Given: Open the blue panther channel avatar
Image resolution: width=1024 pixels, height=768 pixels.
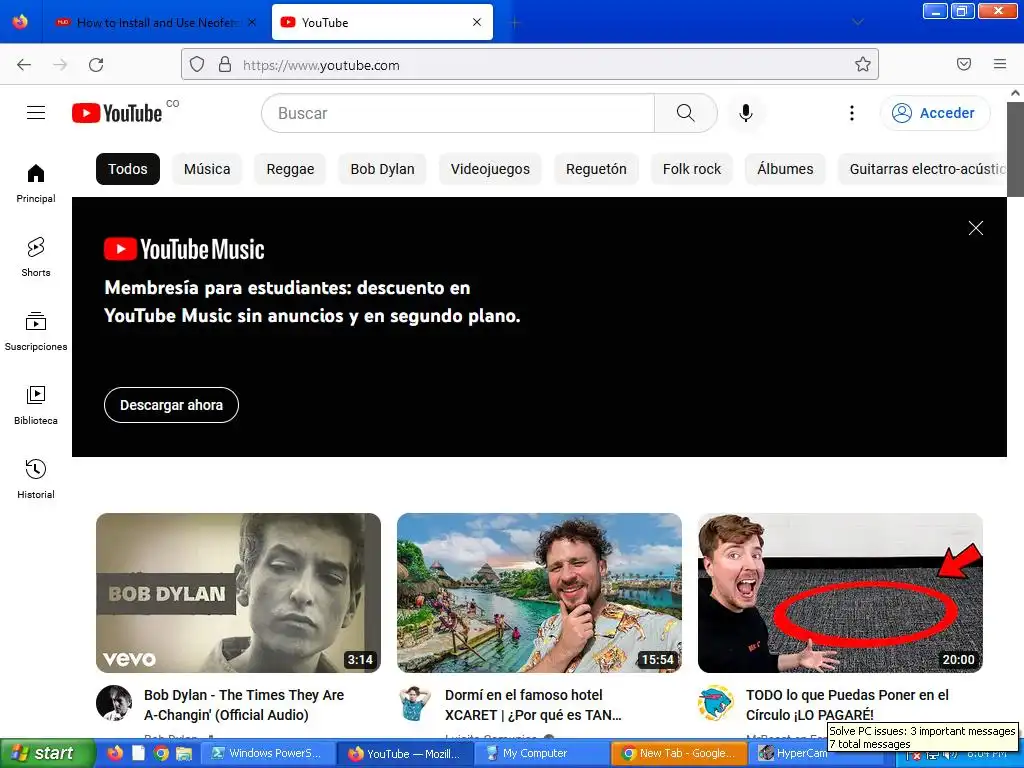Looking at the screenshot, I should coord(716,703).
